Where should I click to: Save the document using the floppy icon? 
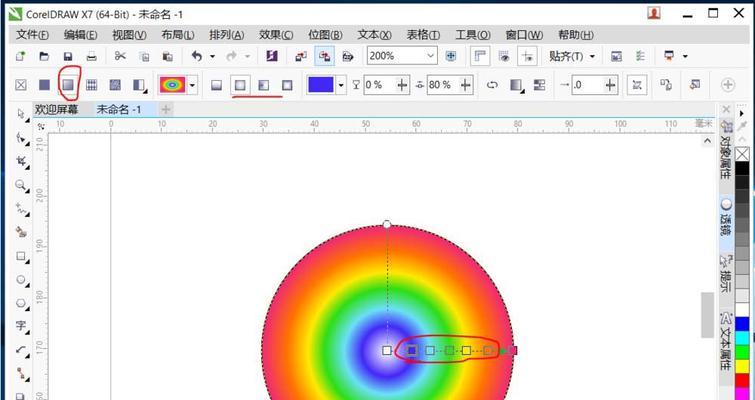[x=68, y=56]
